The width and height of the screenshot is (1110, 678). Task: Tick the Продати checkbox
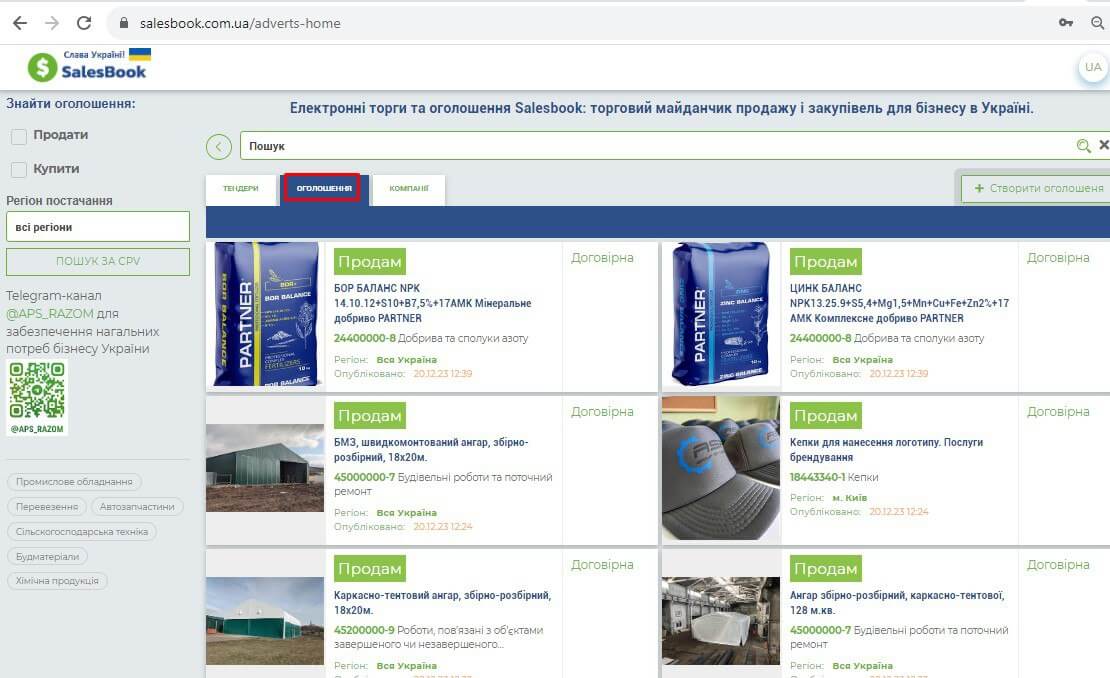point(19,136)
